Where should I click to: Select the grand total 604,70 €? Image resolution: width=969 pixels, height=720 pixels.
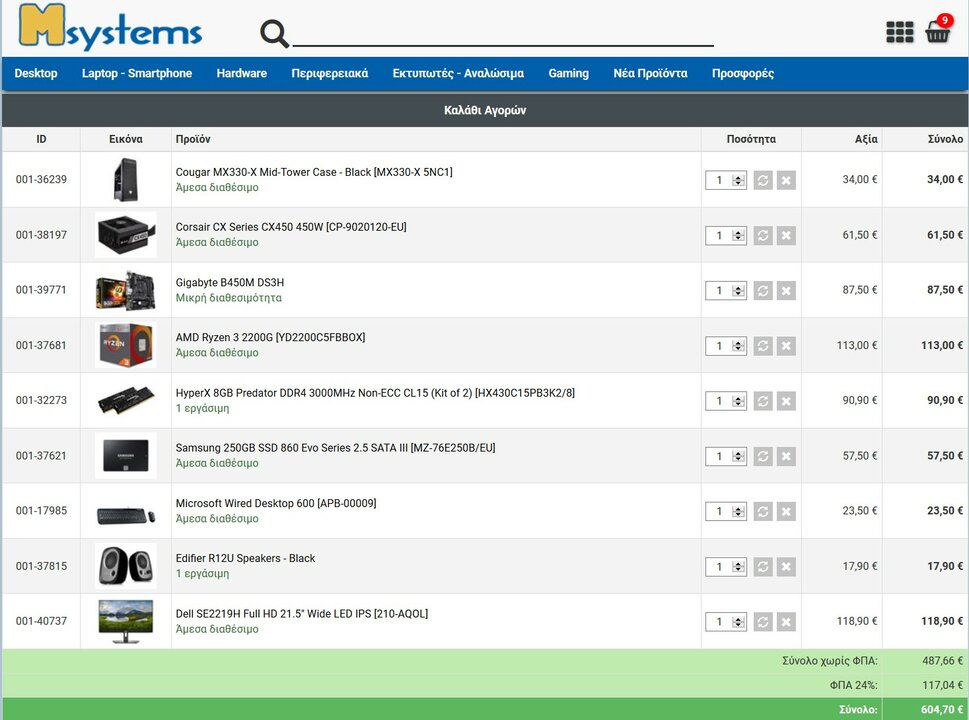click(x=942, y=709)
